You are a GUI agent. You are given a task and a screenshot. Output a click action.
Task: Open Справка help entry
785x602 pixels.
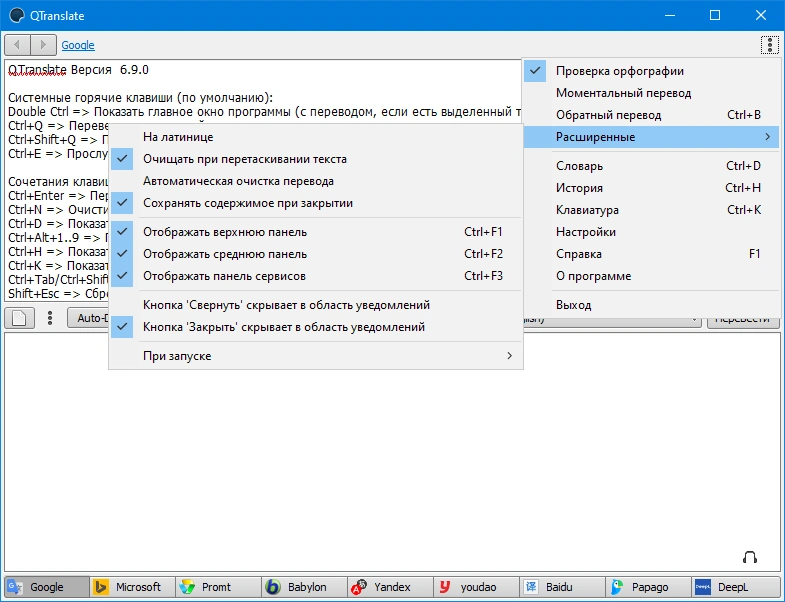651,254
